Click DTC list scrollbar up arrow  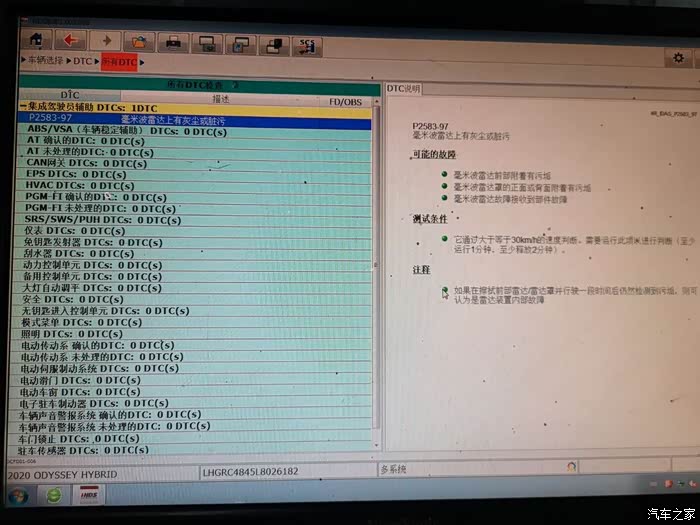[x=376, y=103]
